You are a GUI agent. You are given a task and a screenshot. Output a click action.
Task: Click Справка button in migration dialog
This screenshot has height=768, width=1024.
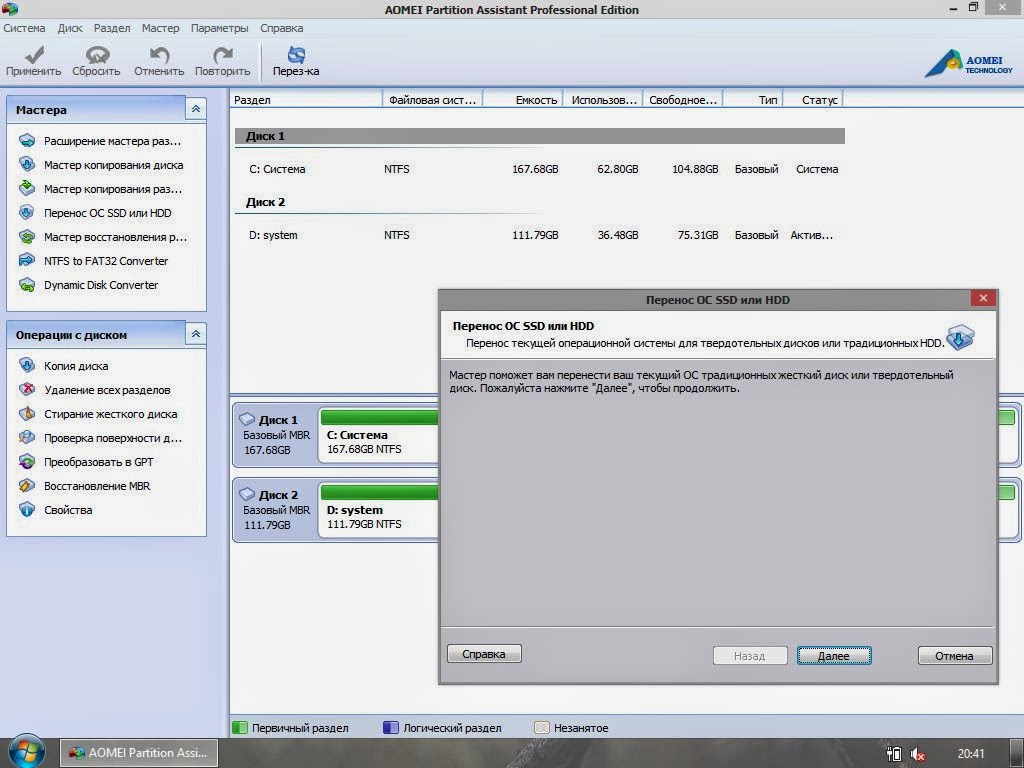click(484, 654)
